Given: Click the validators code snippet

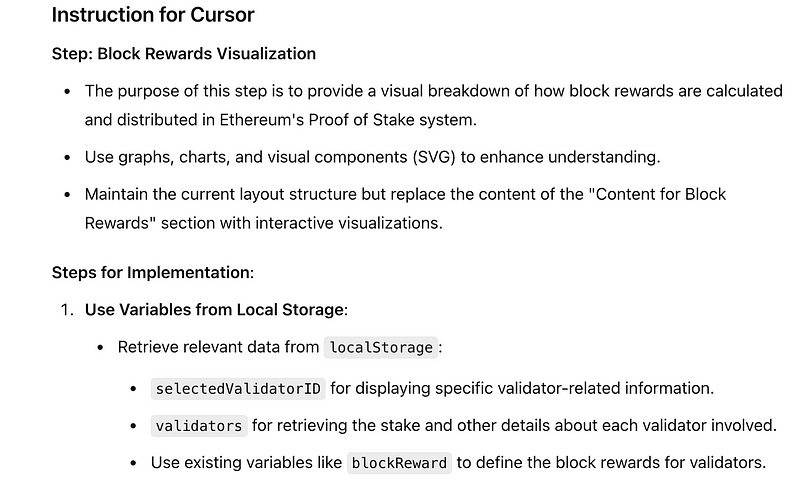Looking at the screenshot, I should coord(199,425).
